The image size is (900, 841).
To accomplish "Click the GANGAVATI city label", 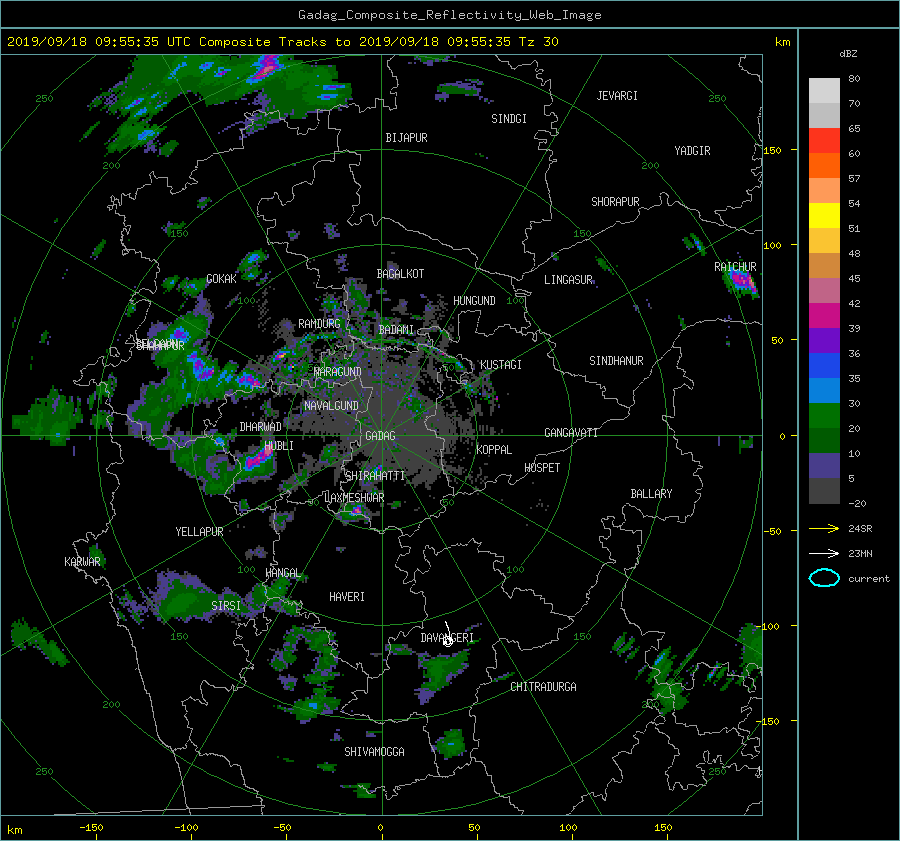I will [x=571, y=432].
